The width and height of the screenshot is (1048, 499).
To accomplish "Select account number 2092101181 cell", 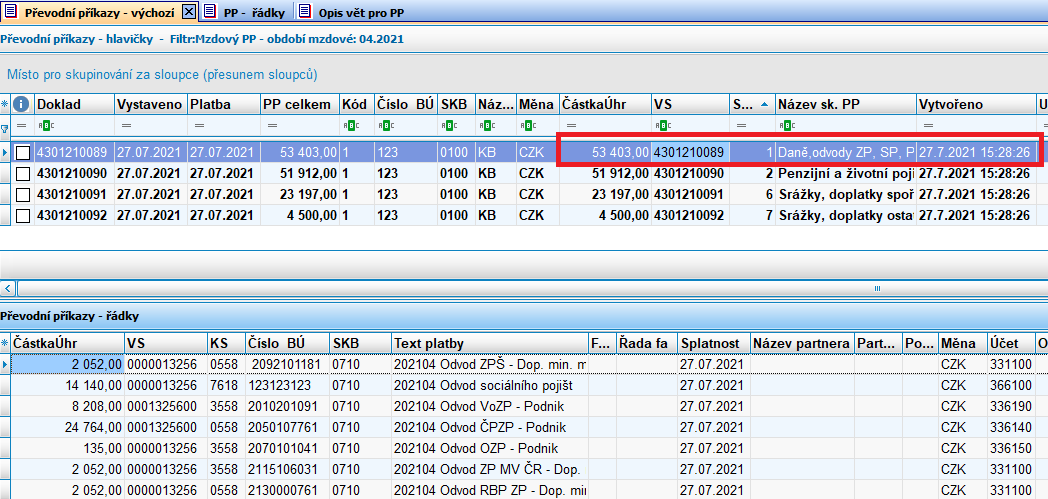I will pyautogui.click(x=287, y=364).
